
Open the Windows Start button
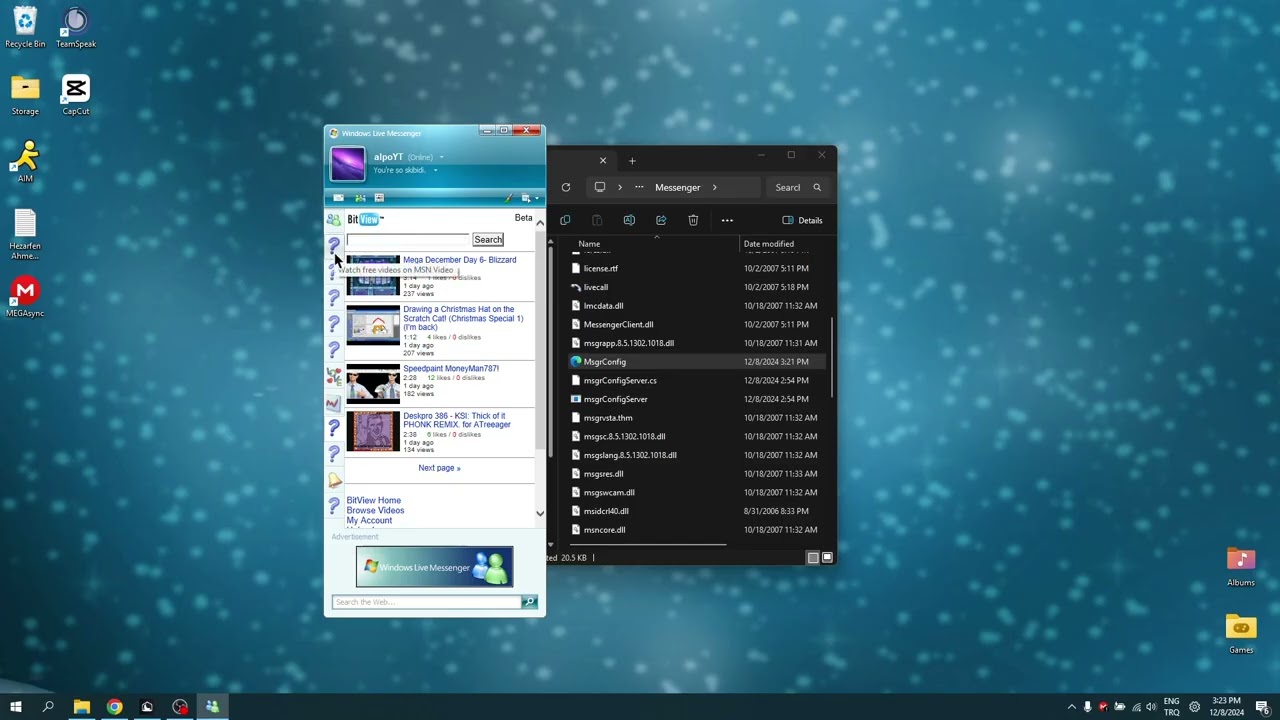16,707
